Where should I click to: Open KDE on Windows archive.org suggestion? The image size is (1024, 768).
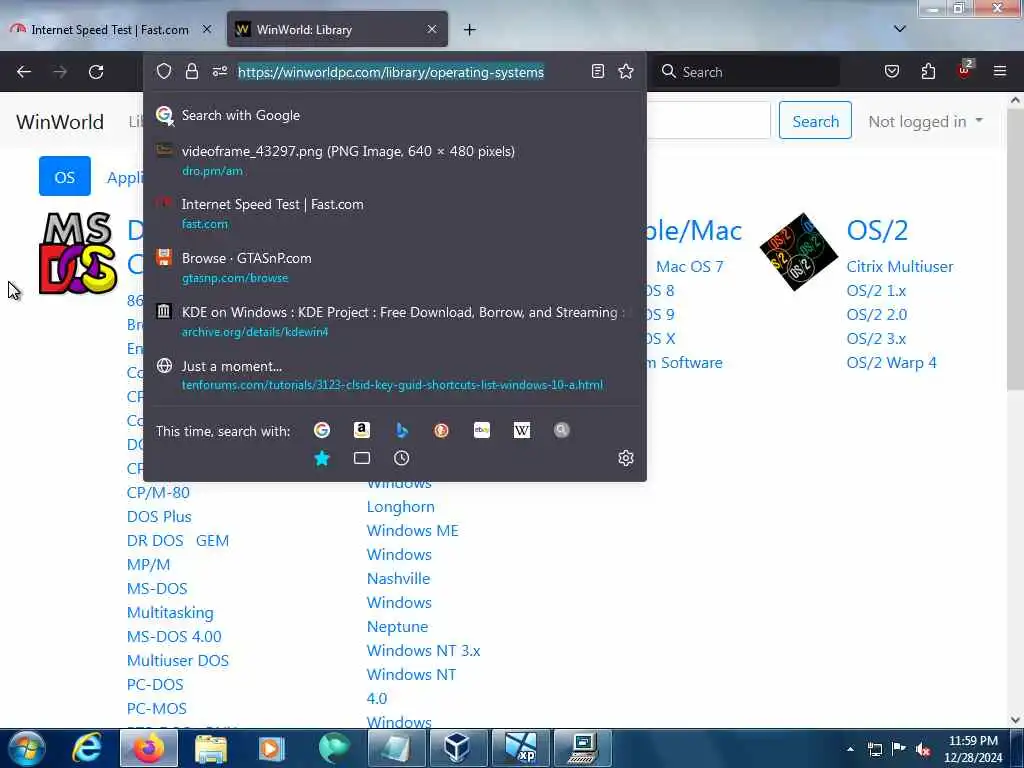coord(394,321)
